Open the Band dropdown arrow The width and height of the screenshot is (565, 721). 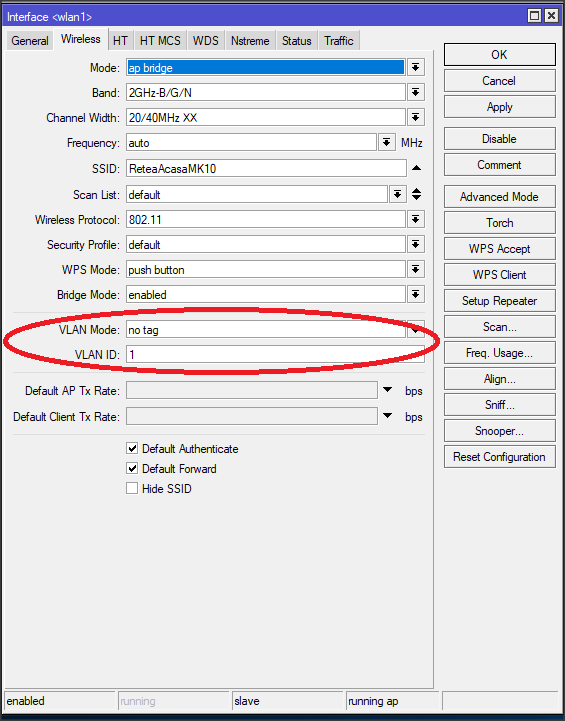(x=416, y=92)
